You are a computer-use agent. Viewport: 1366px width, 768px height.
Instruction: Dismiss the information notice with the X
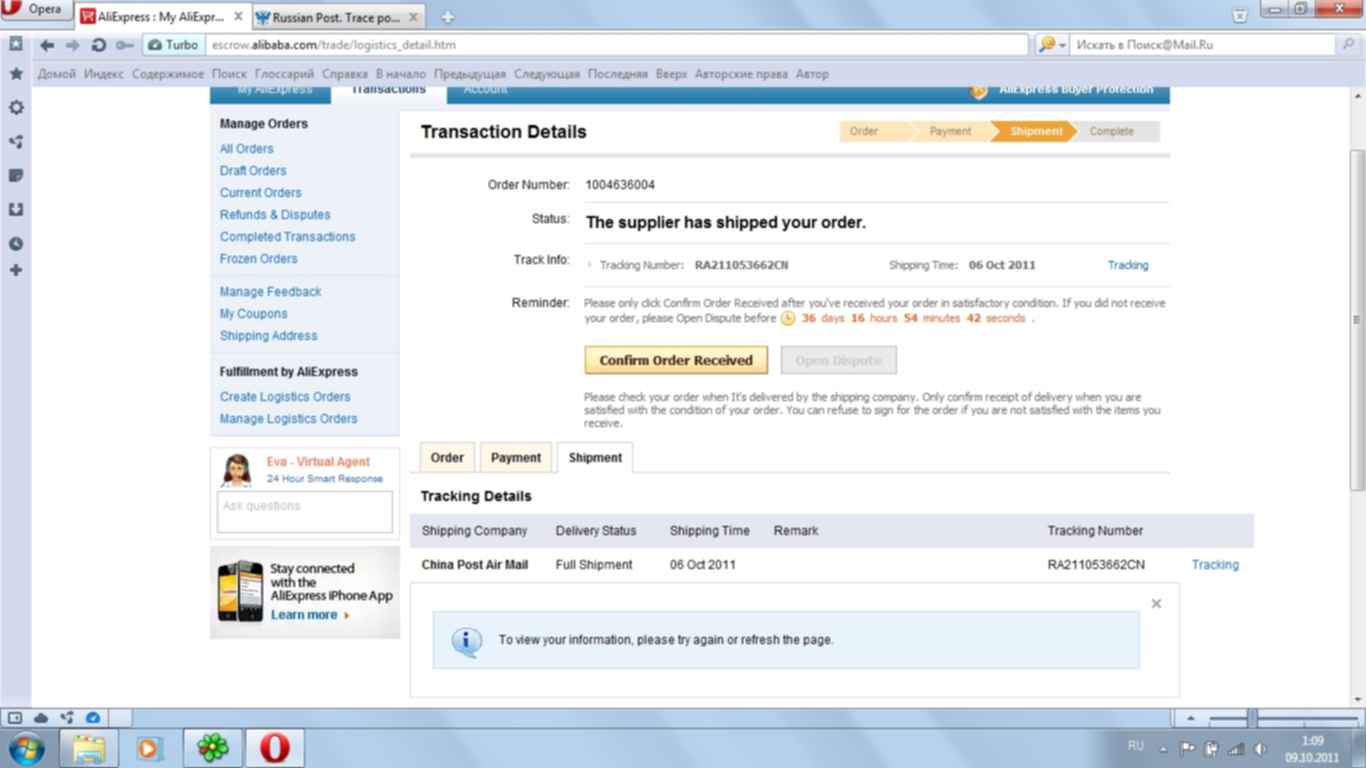[x=1156, y=604]
